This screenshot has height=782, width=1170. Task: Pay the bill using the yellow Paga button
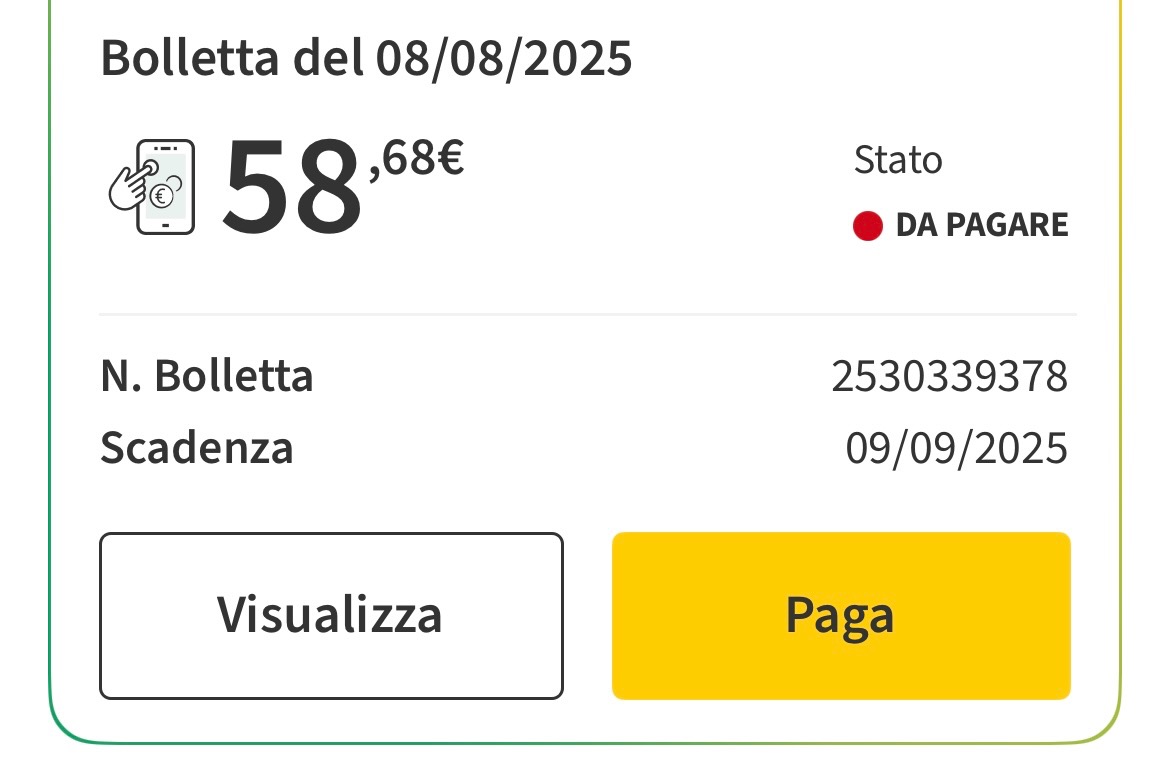point(841,616)
